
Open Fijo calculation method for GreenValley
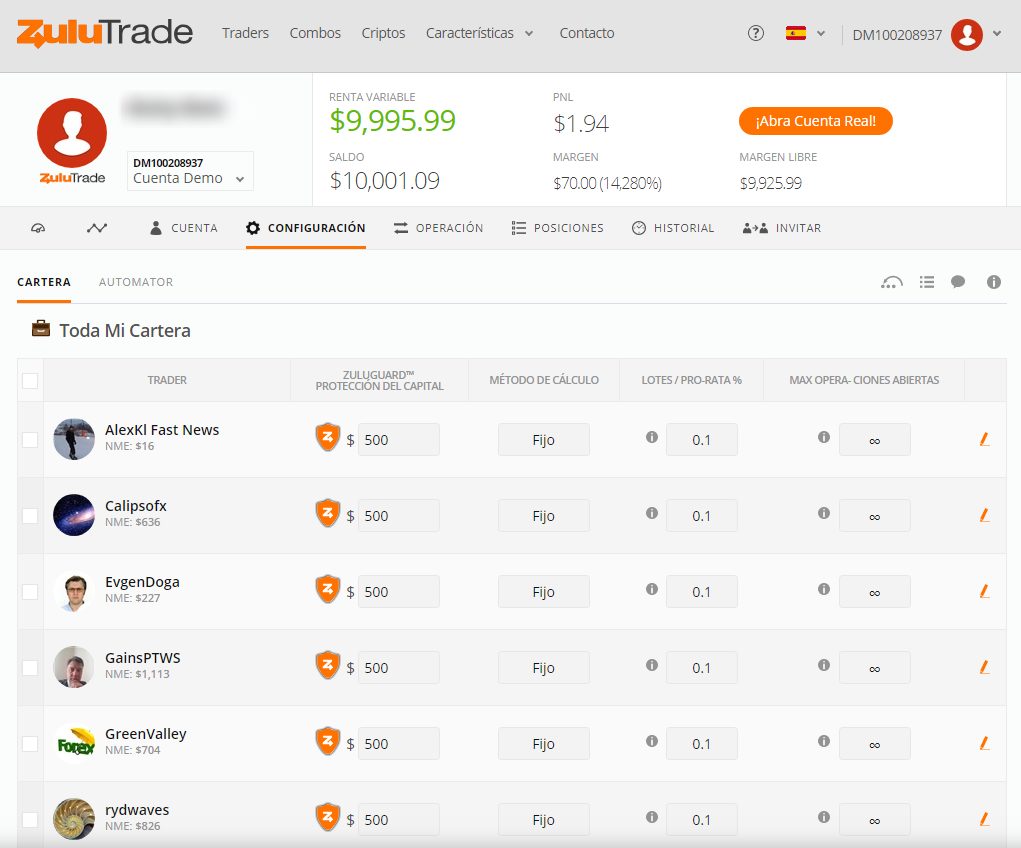tap(544, 744)
